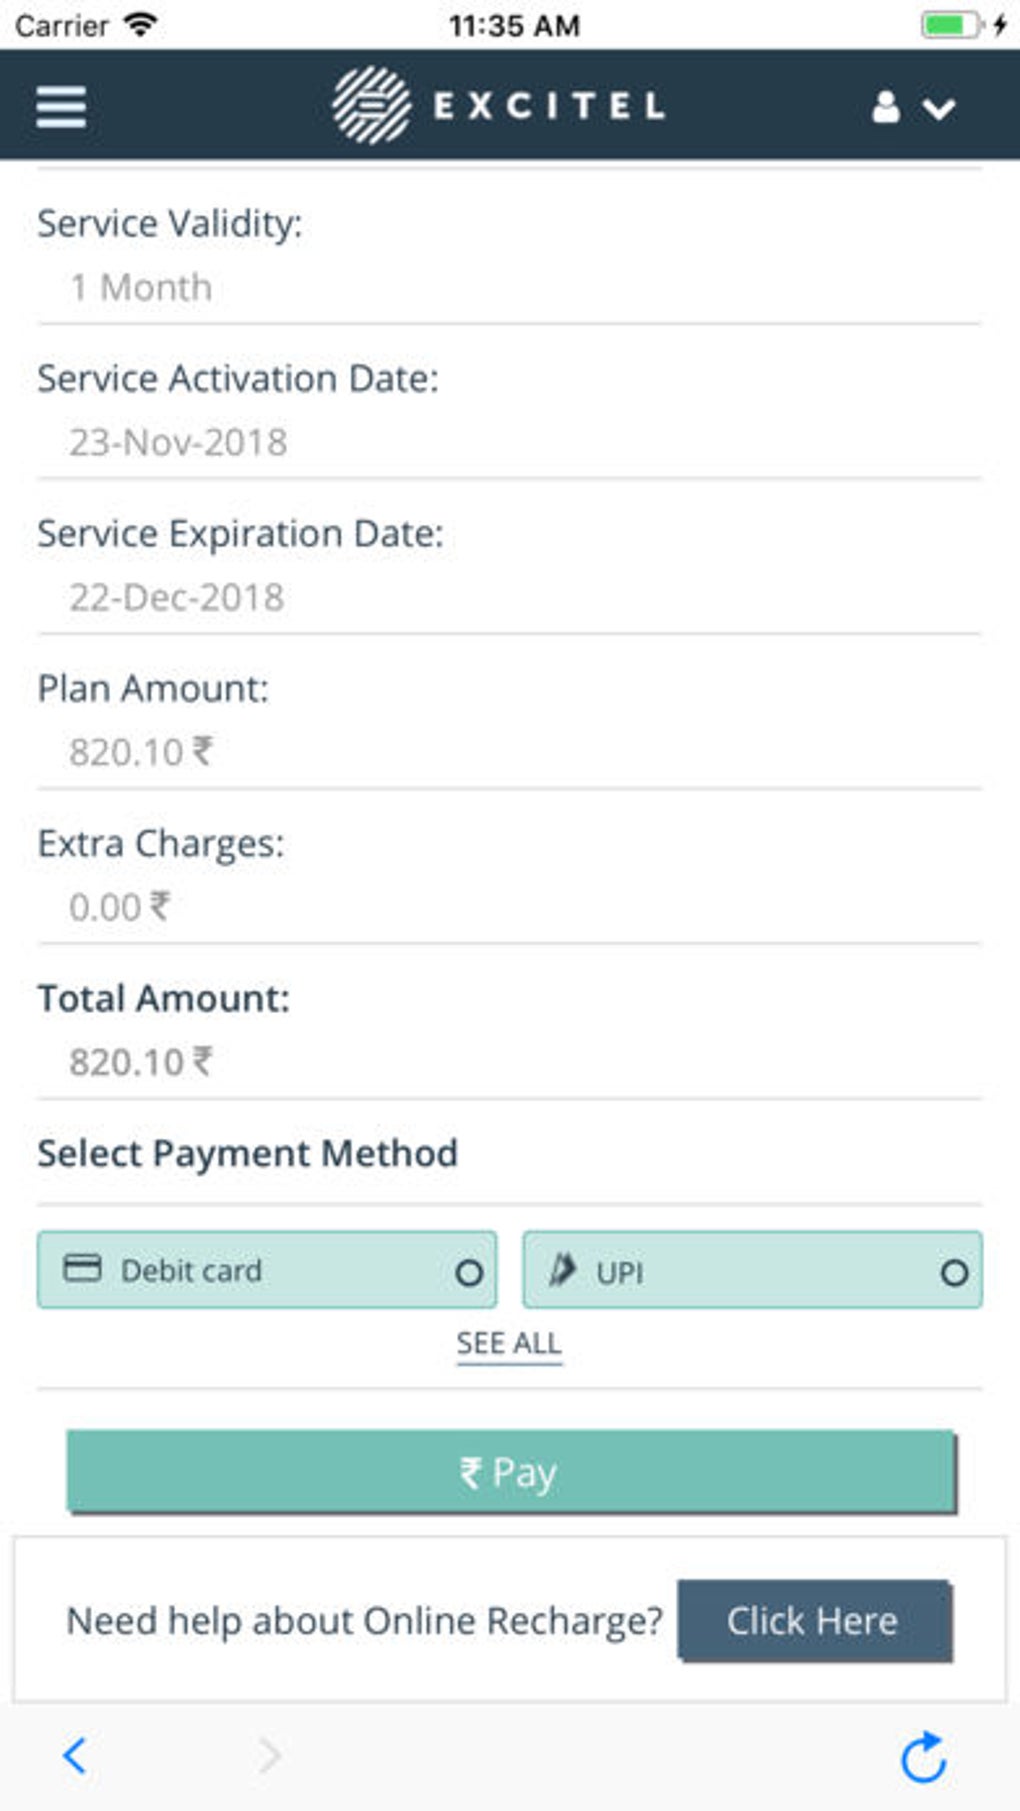Expand payment methods via SEE ALL
Screen dimensions: 1020x1811
[509, 1343]
